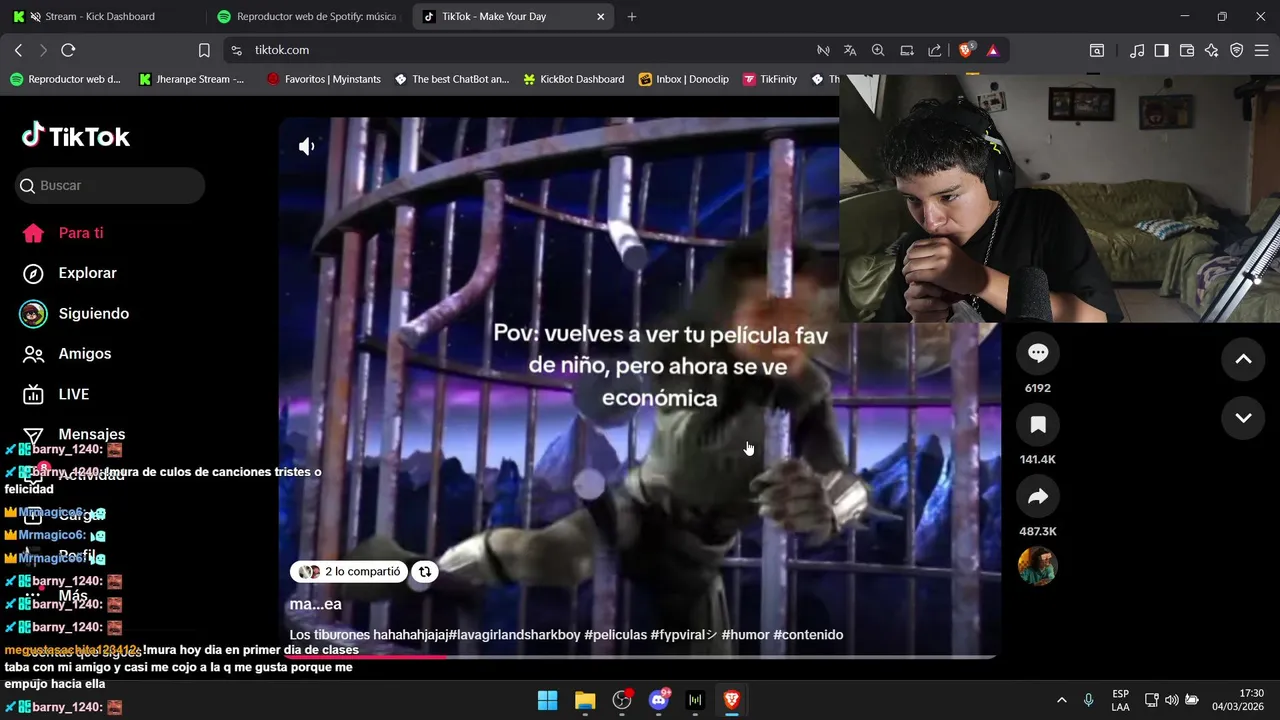Open OBS Studio from taskbar

tap(622, 700)
